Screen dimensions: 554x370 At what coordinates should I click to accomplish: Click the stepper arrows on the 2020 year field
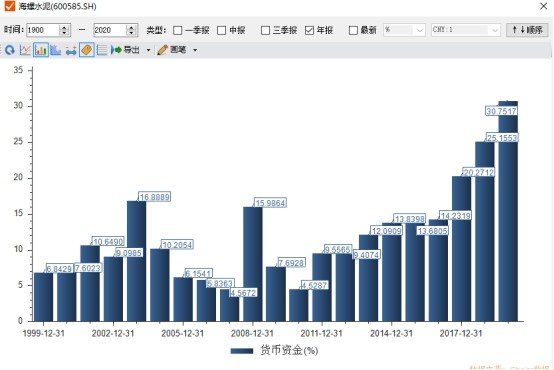tap(131, 30)
